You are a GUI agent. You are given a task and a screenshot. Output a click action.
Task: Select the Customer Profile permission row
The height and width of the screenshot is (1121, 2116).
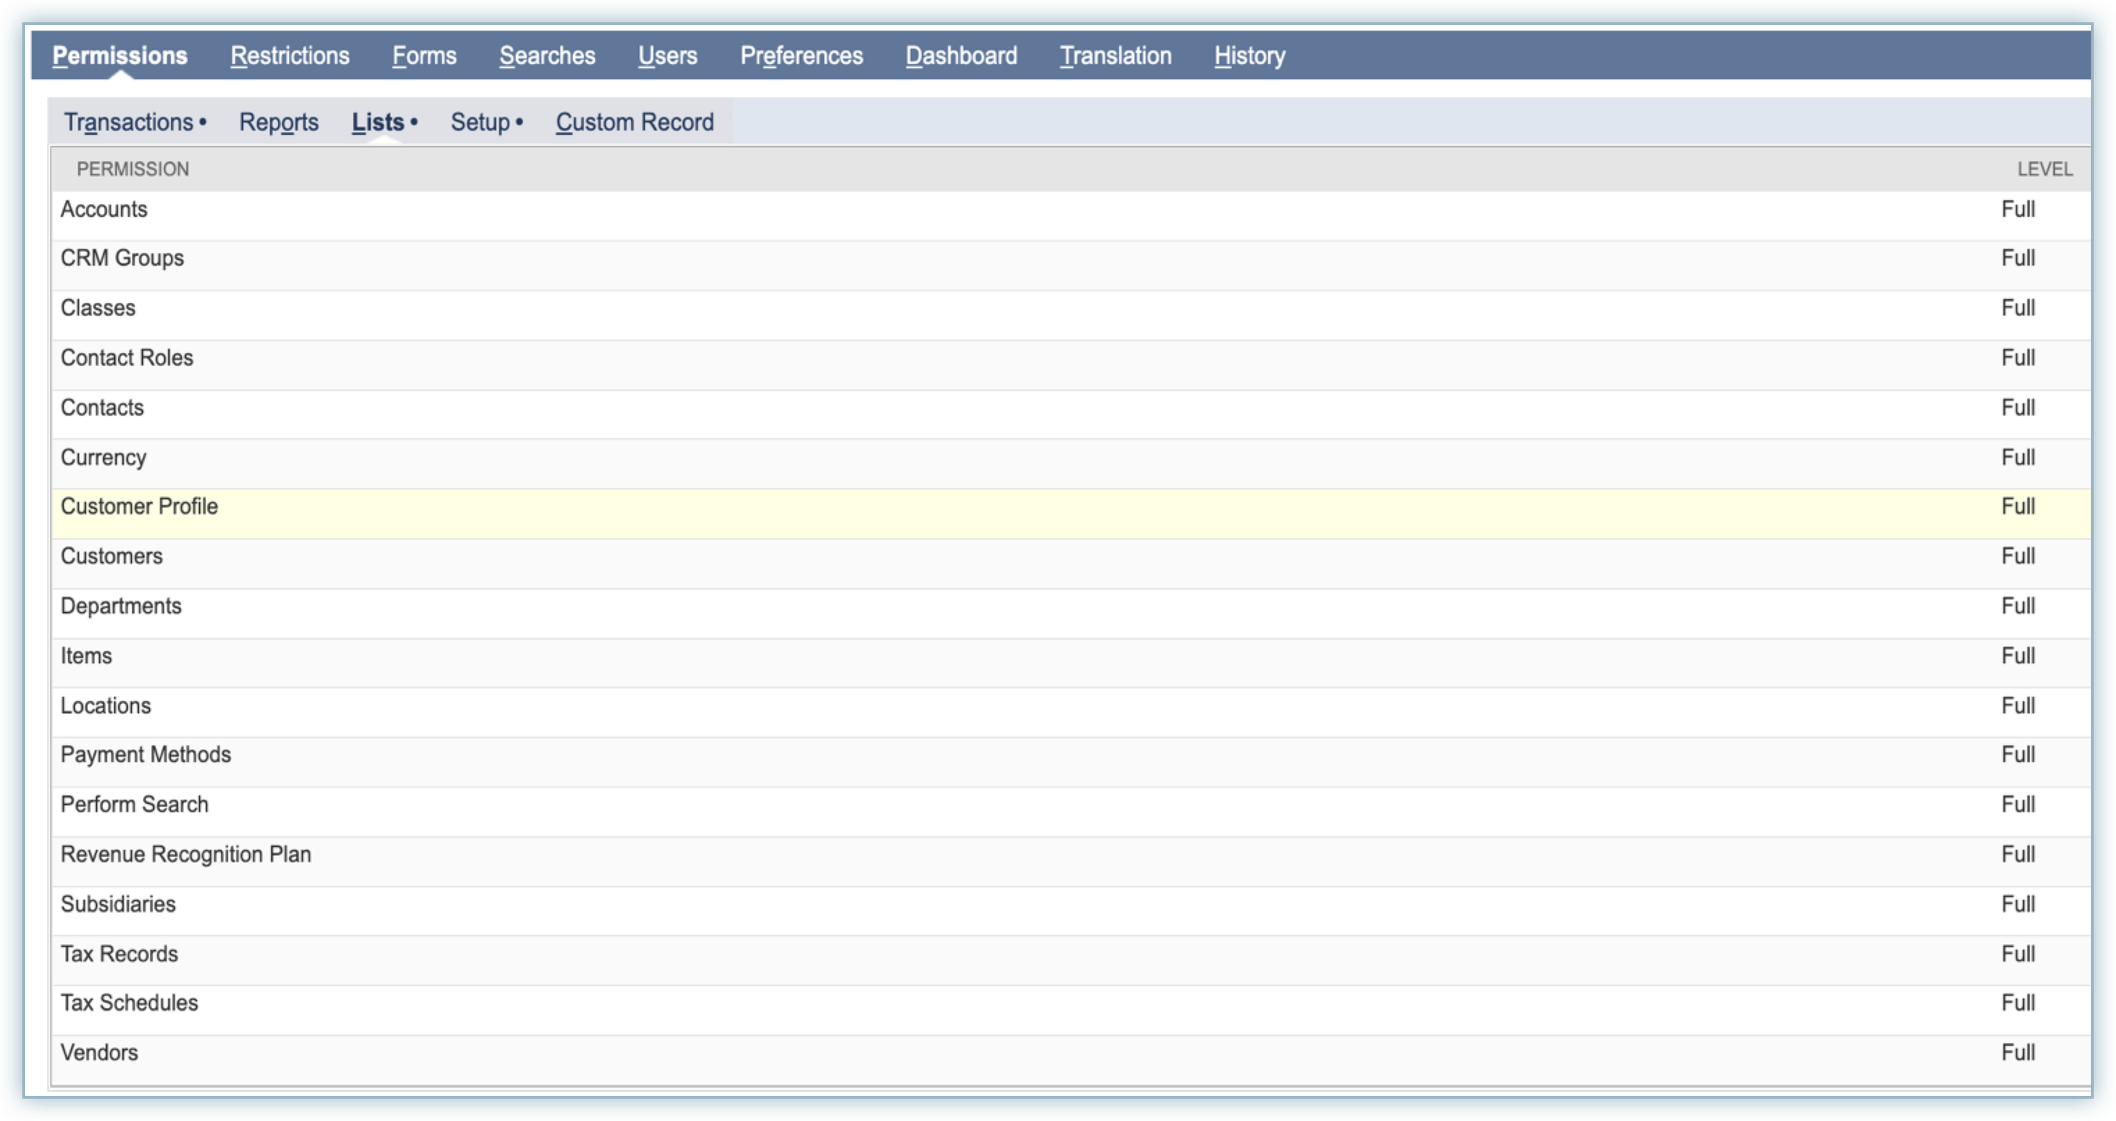click(x=139, y=507)
